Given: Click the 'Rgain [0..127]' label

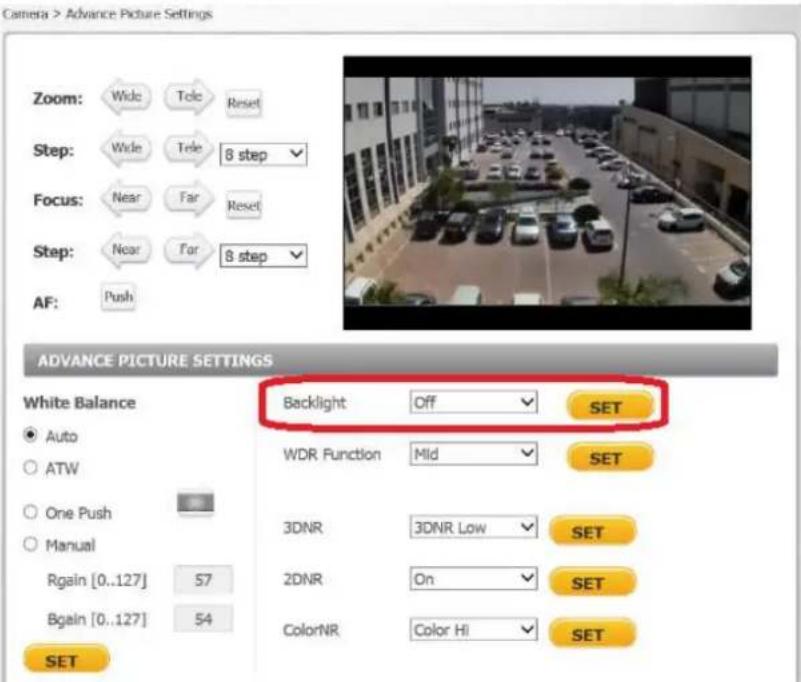Looking at the screenshot, I should (x=97, y=580).
